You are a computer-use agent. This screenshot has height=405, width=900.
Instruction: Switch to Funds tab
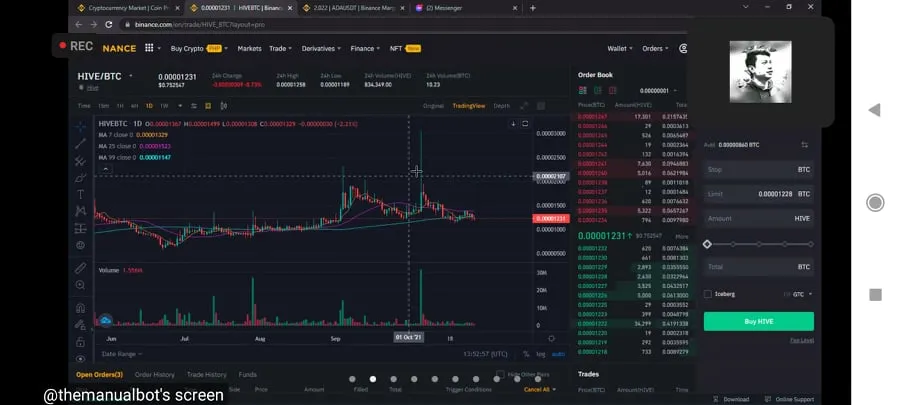[x=247, y=375]
